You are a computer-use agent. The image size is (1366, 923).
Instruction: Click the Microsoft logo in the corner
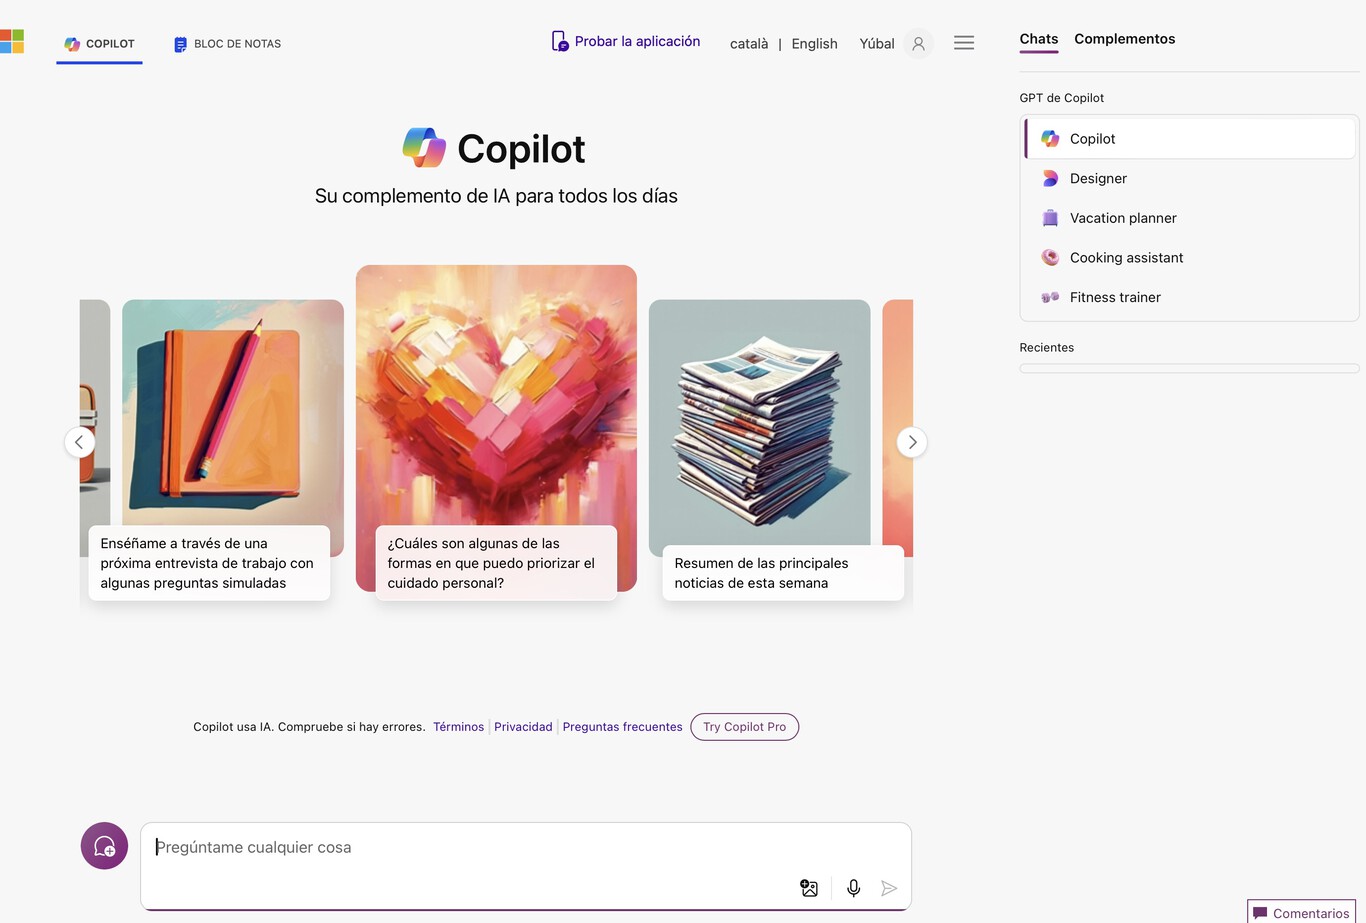click(13, 41)
